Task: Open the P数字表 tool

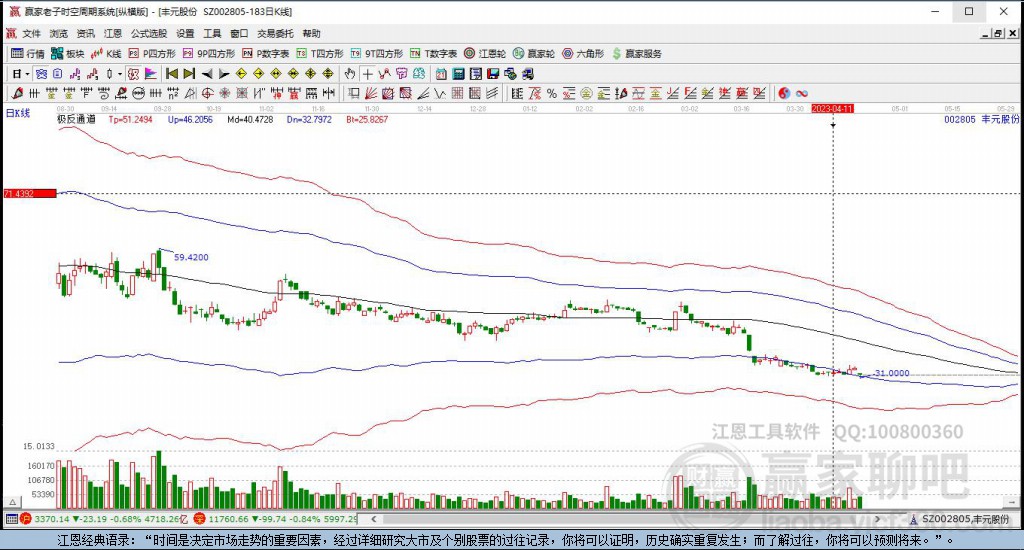Action: (266, 54)
